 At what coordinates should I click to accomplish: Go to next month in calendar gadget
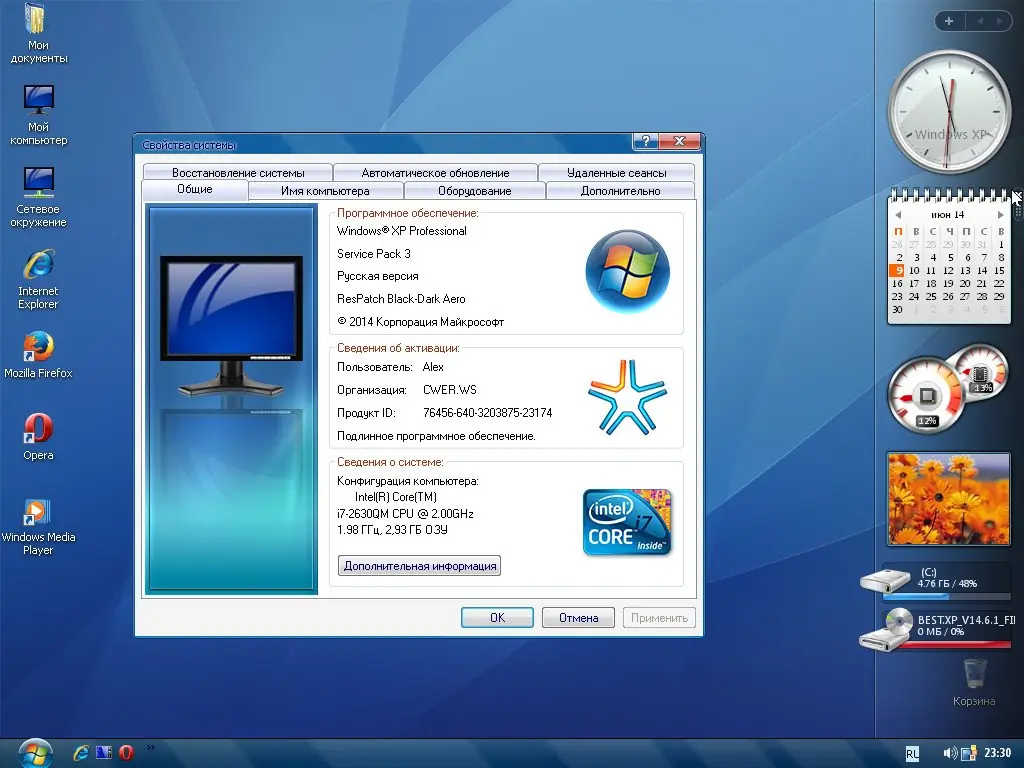click(1000, 215)
